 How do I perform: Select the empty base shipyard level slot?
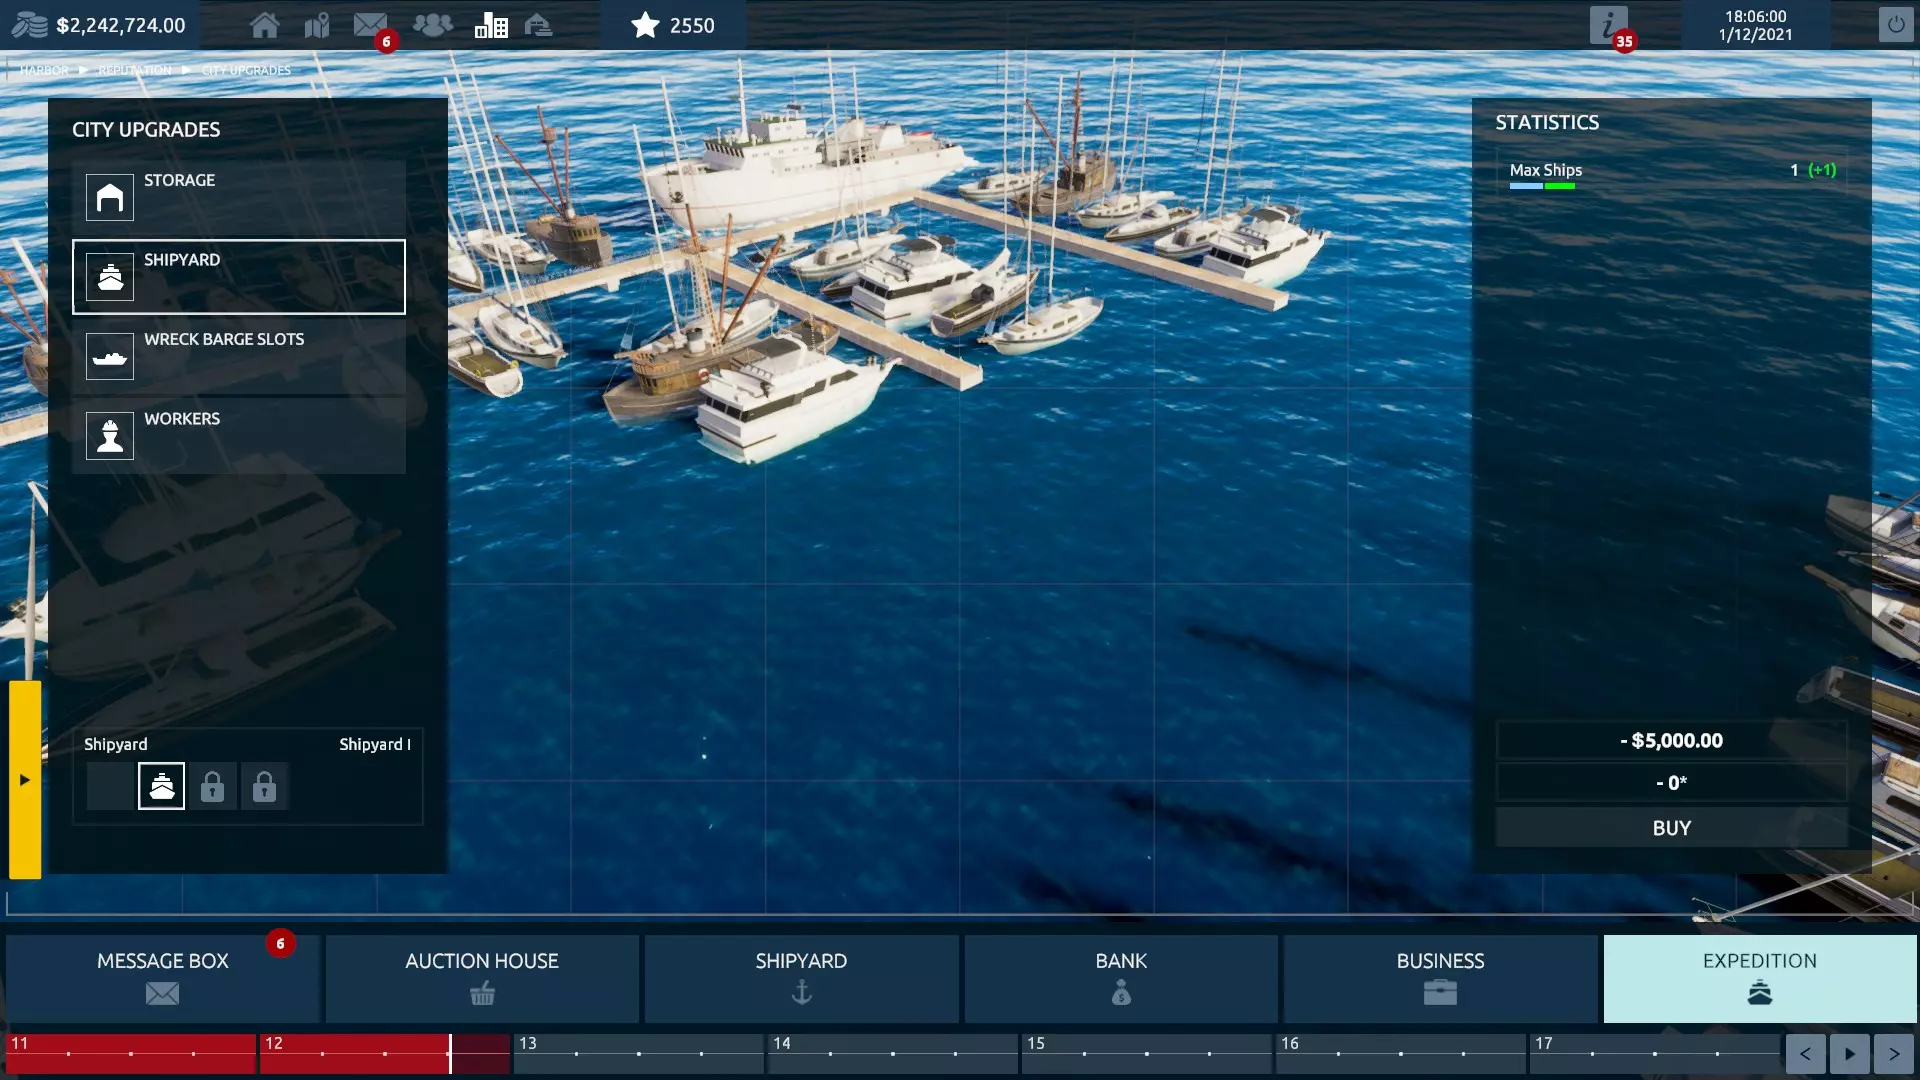[110, 787]
